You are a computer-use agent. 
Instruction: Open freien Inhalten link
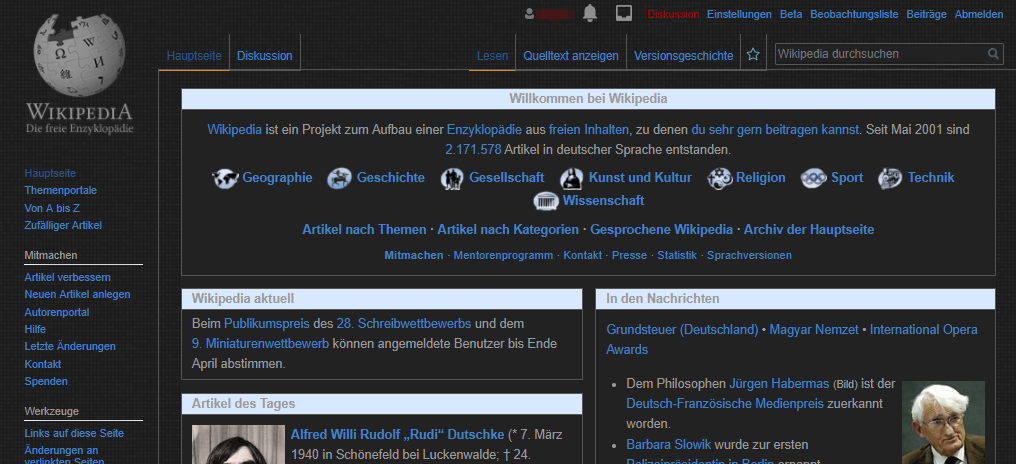(x=588, y=129)
